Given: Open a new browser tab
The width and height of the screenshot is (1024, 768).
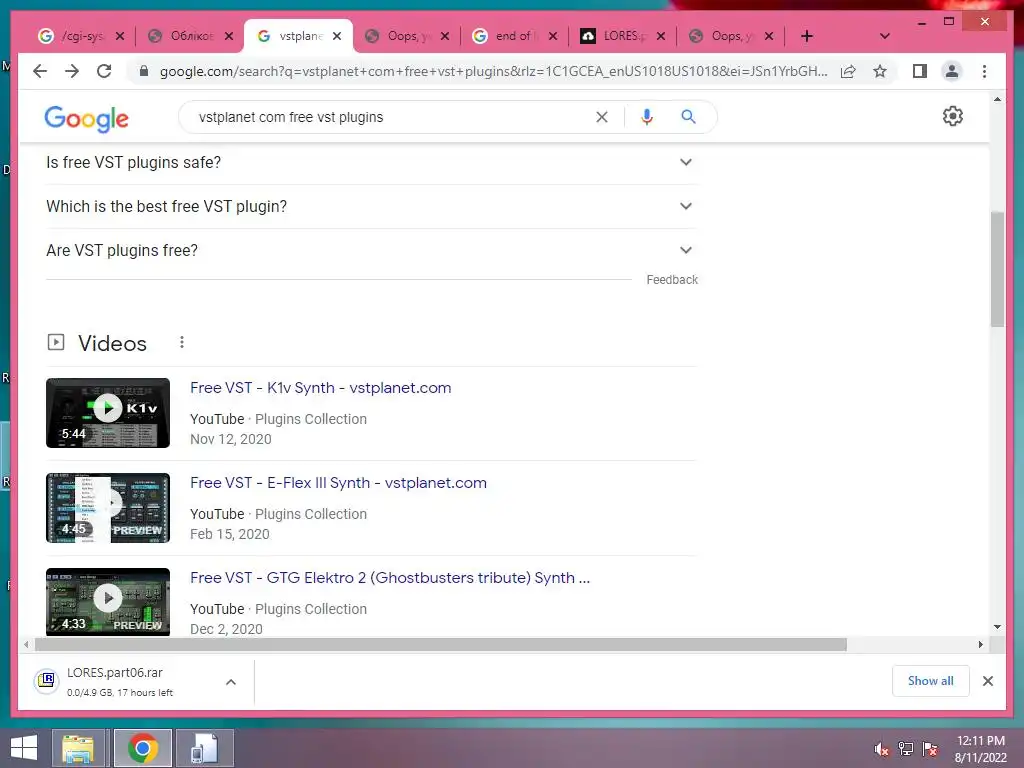Looking at the screenshot, I should [x=807, y=36].
